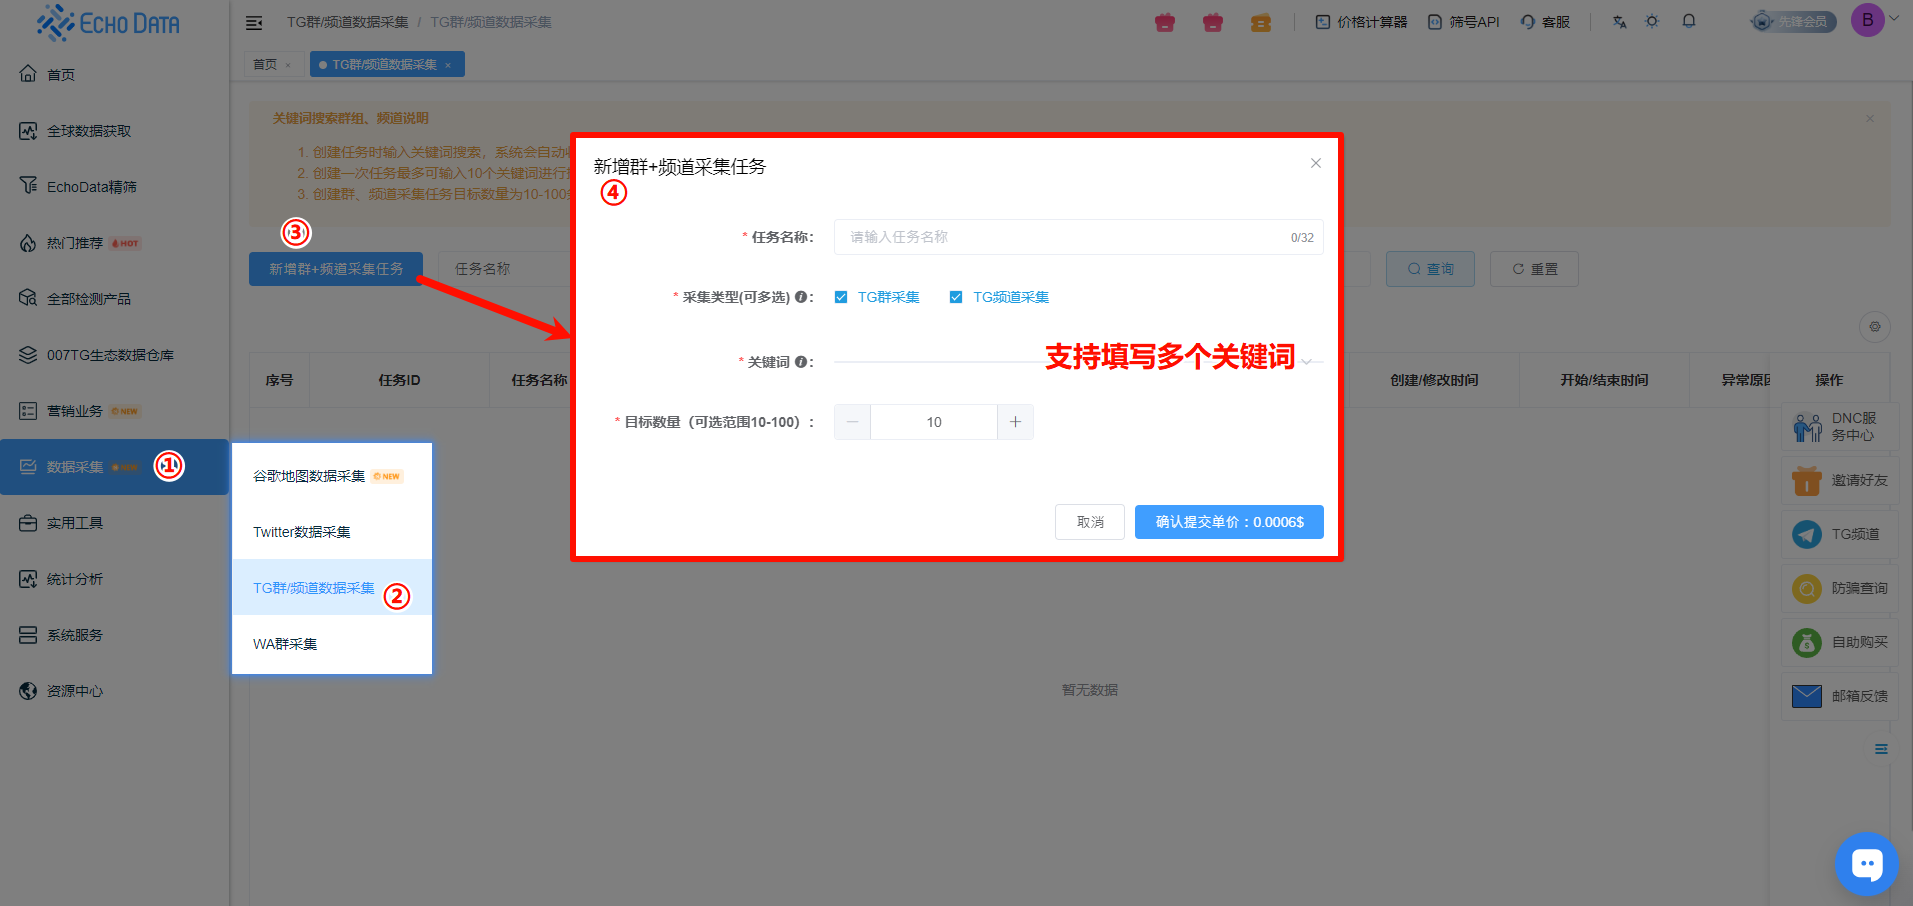This screenshot has width=1913, height=906.
Task: Uncheck the TG群采集 checkbox
Action: (x=841, y=297)
